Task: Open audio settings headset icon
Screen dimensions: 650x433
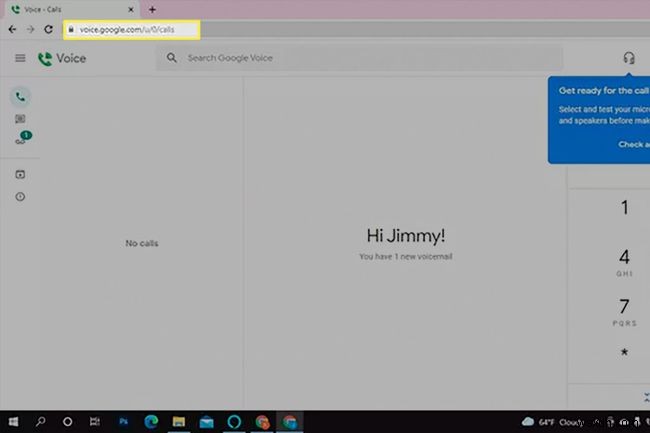Action: tap(629, 58)
